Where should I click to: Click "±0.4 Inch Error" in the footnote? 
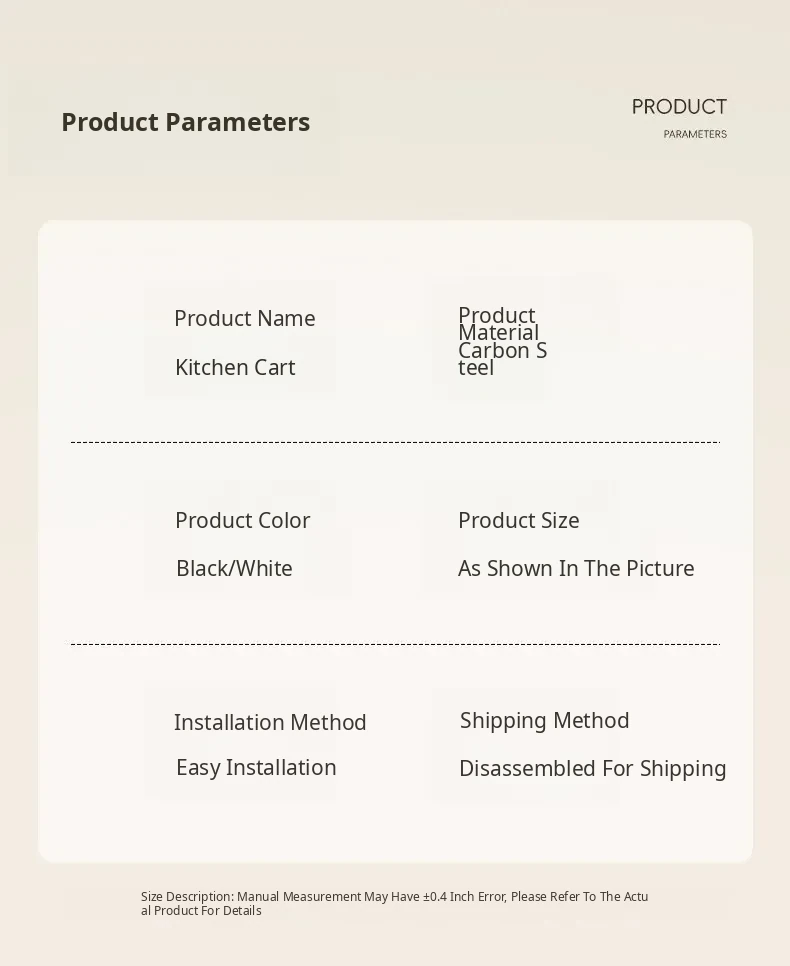464,897
